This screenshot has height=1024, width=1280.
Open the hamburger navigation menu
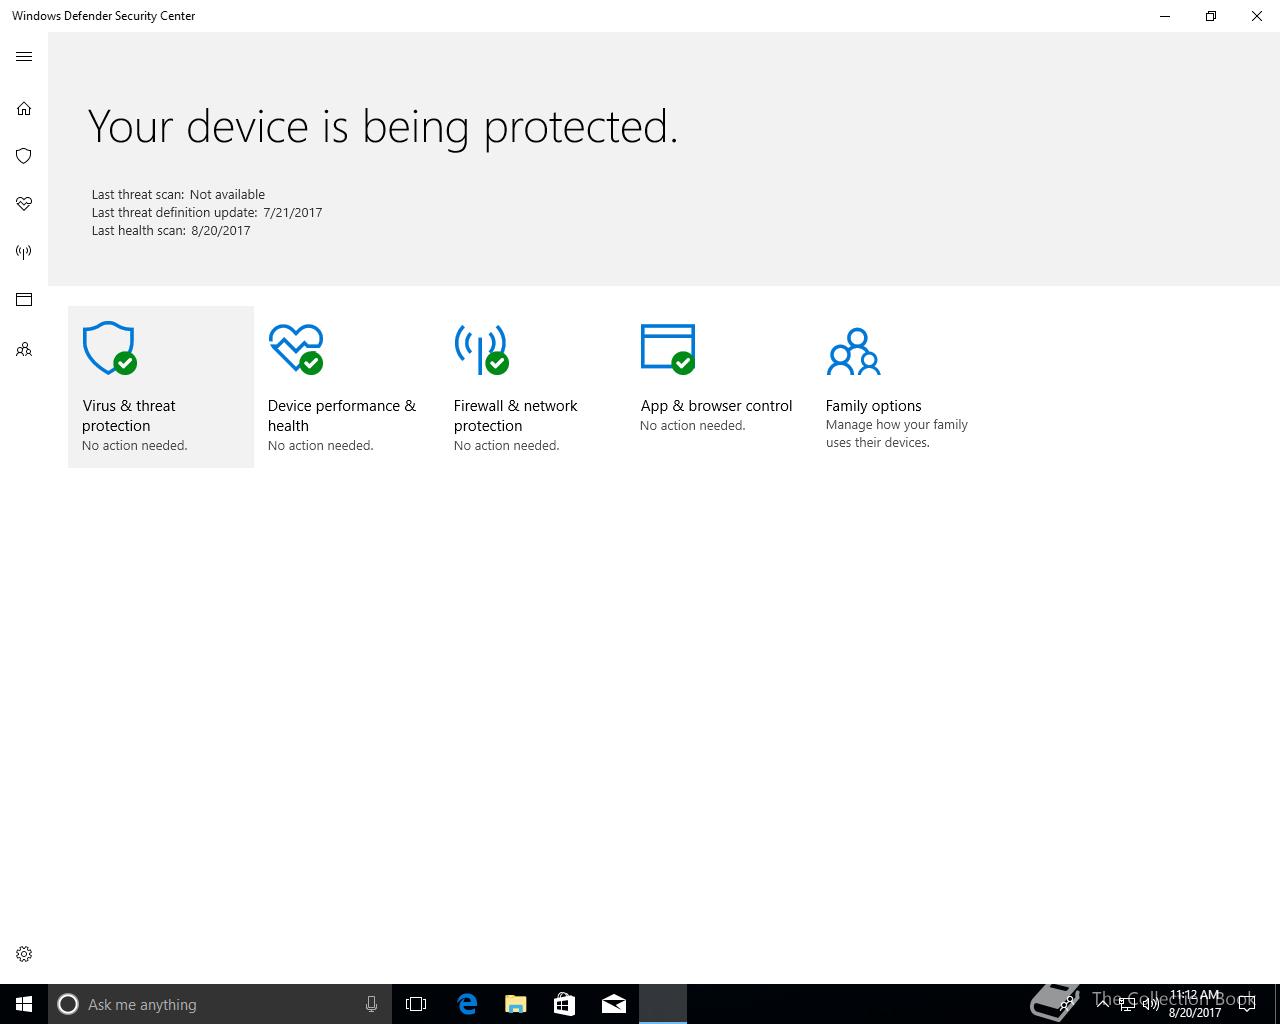(24, 57)
